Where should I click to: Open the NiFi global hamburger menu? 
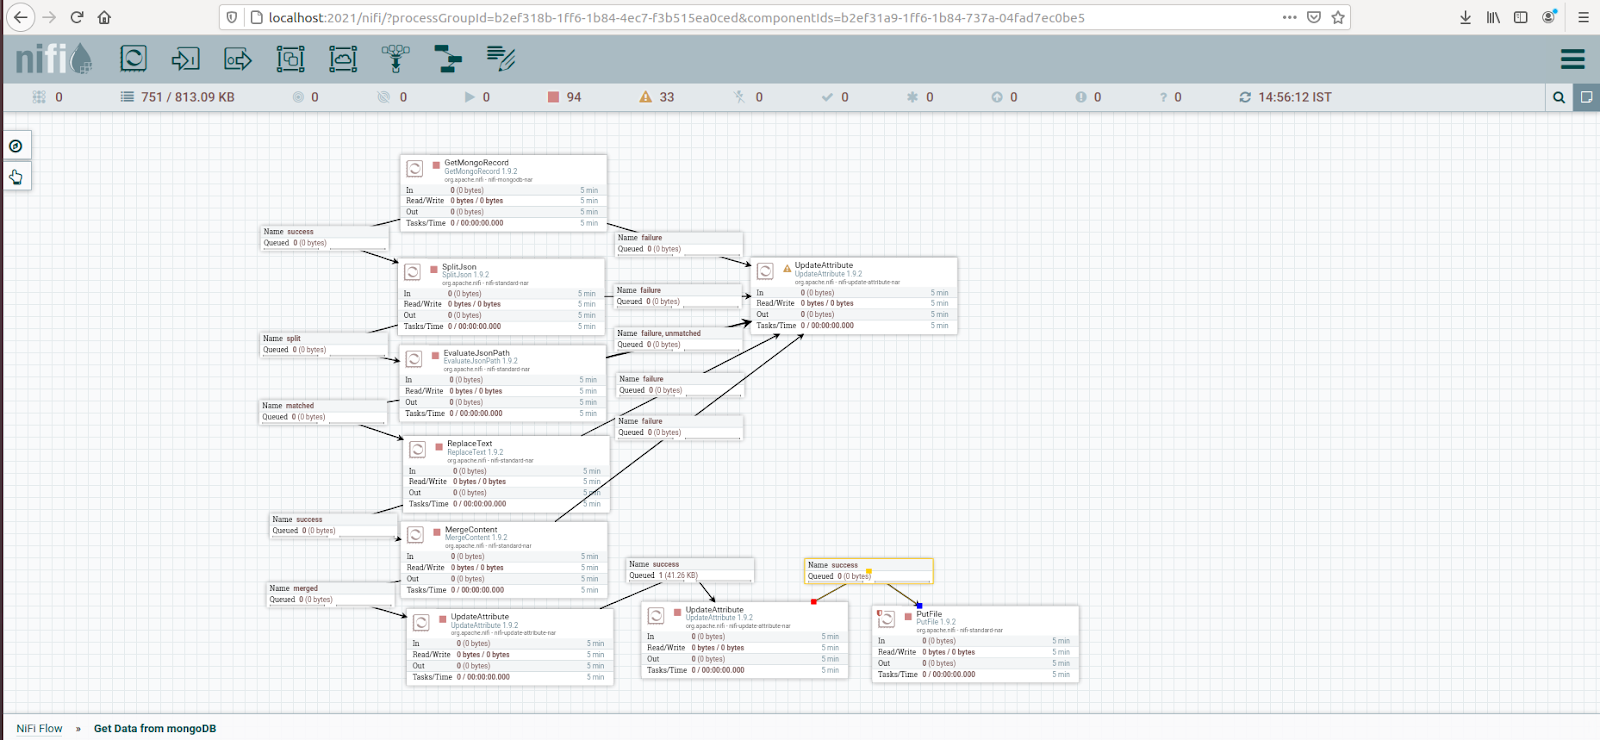[x=1572, y=59]
